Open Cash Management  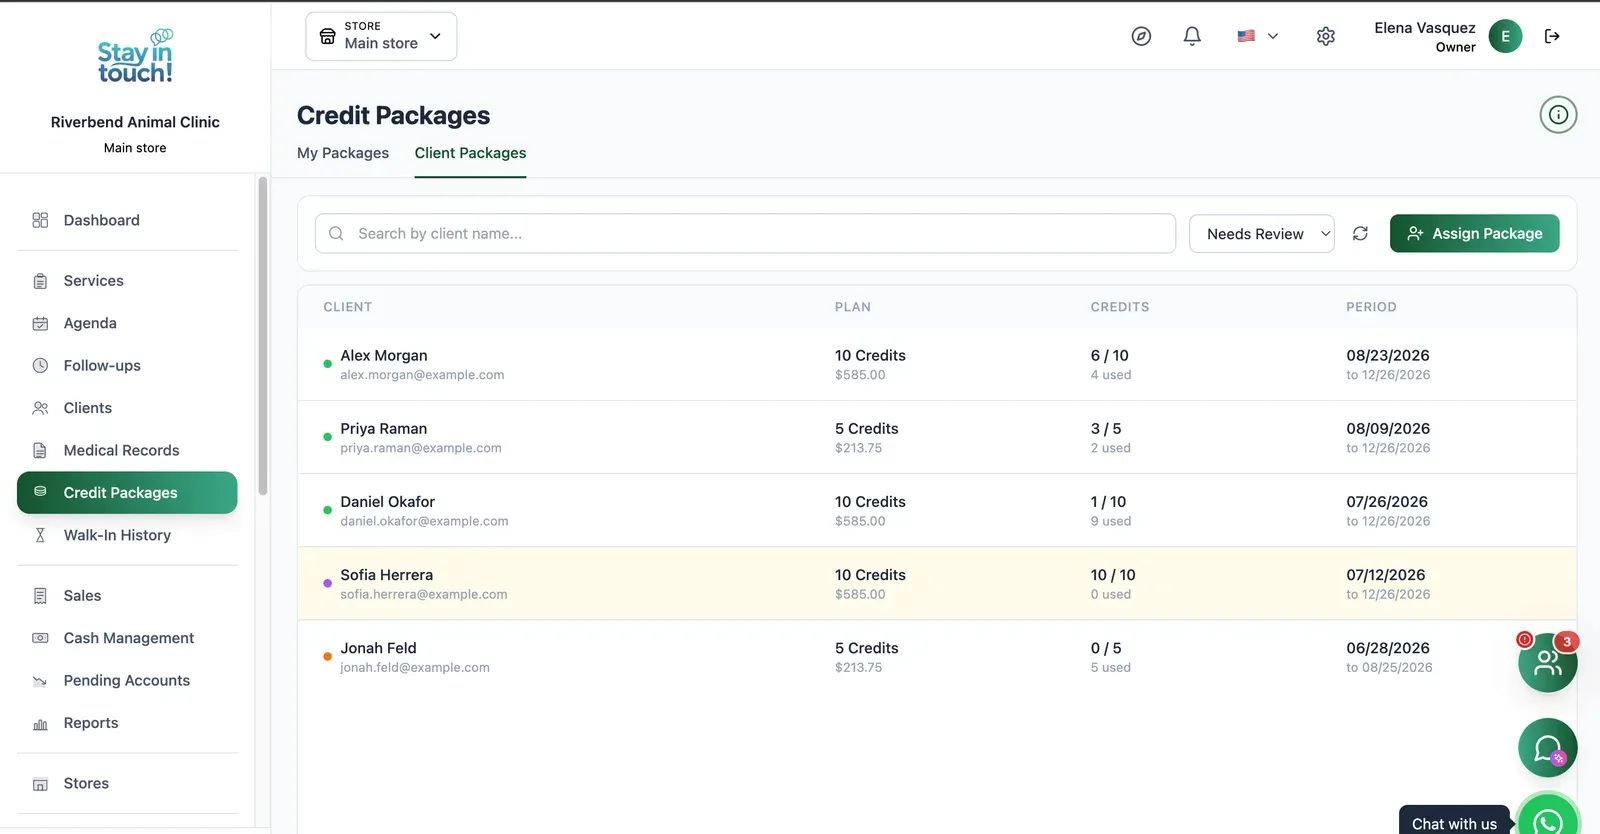tap(128, 638)
